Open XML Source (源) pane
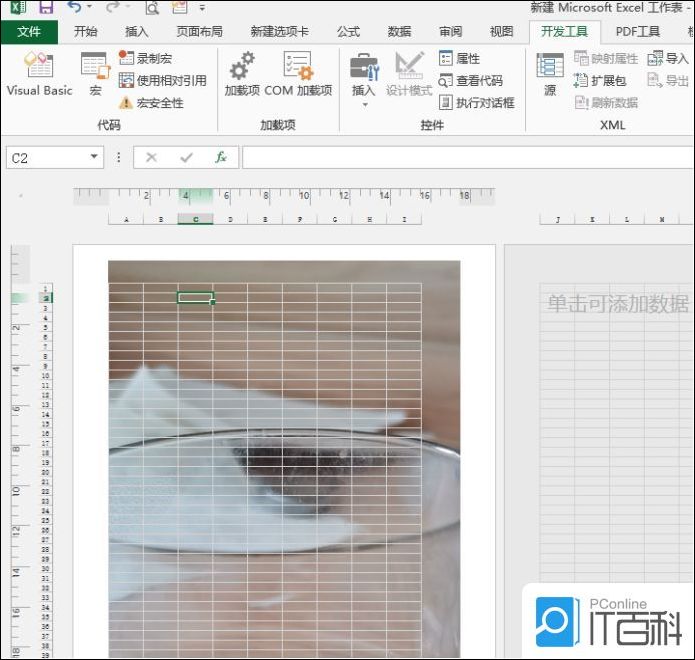Image resolution: width=695 pixels, height=660 pixels. (550, 73)
